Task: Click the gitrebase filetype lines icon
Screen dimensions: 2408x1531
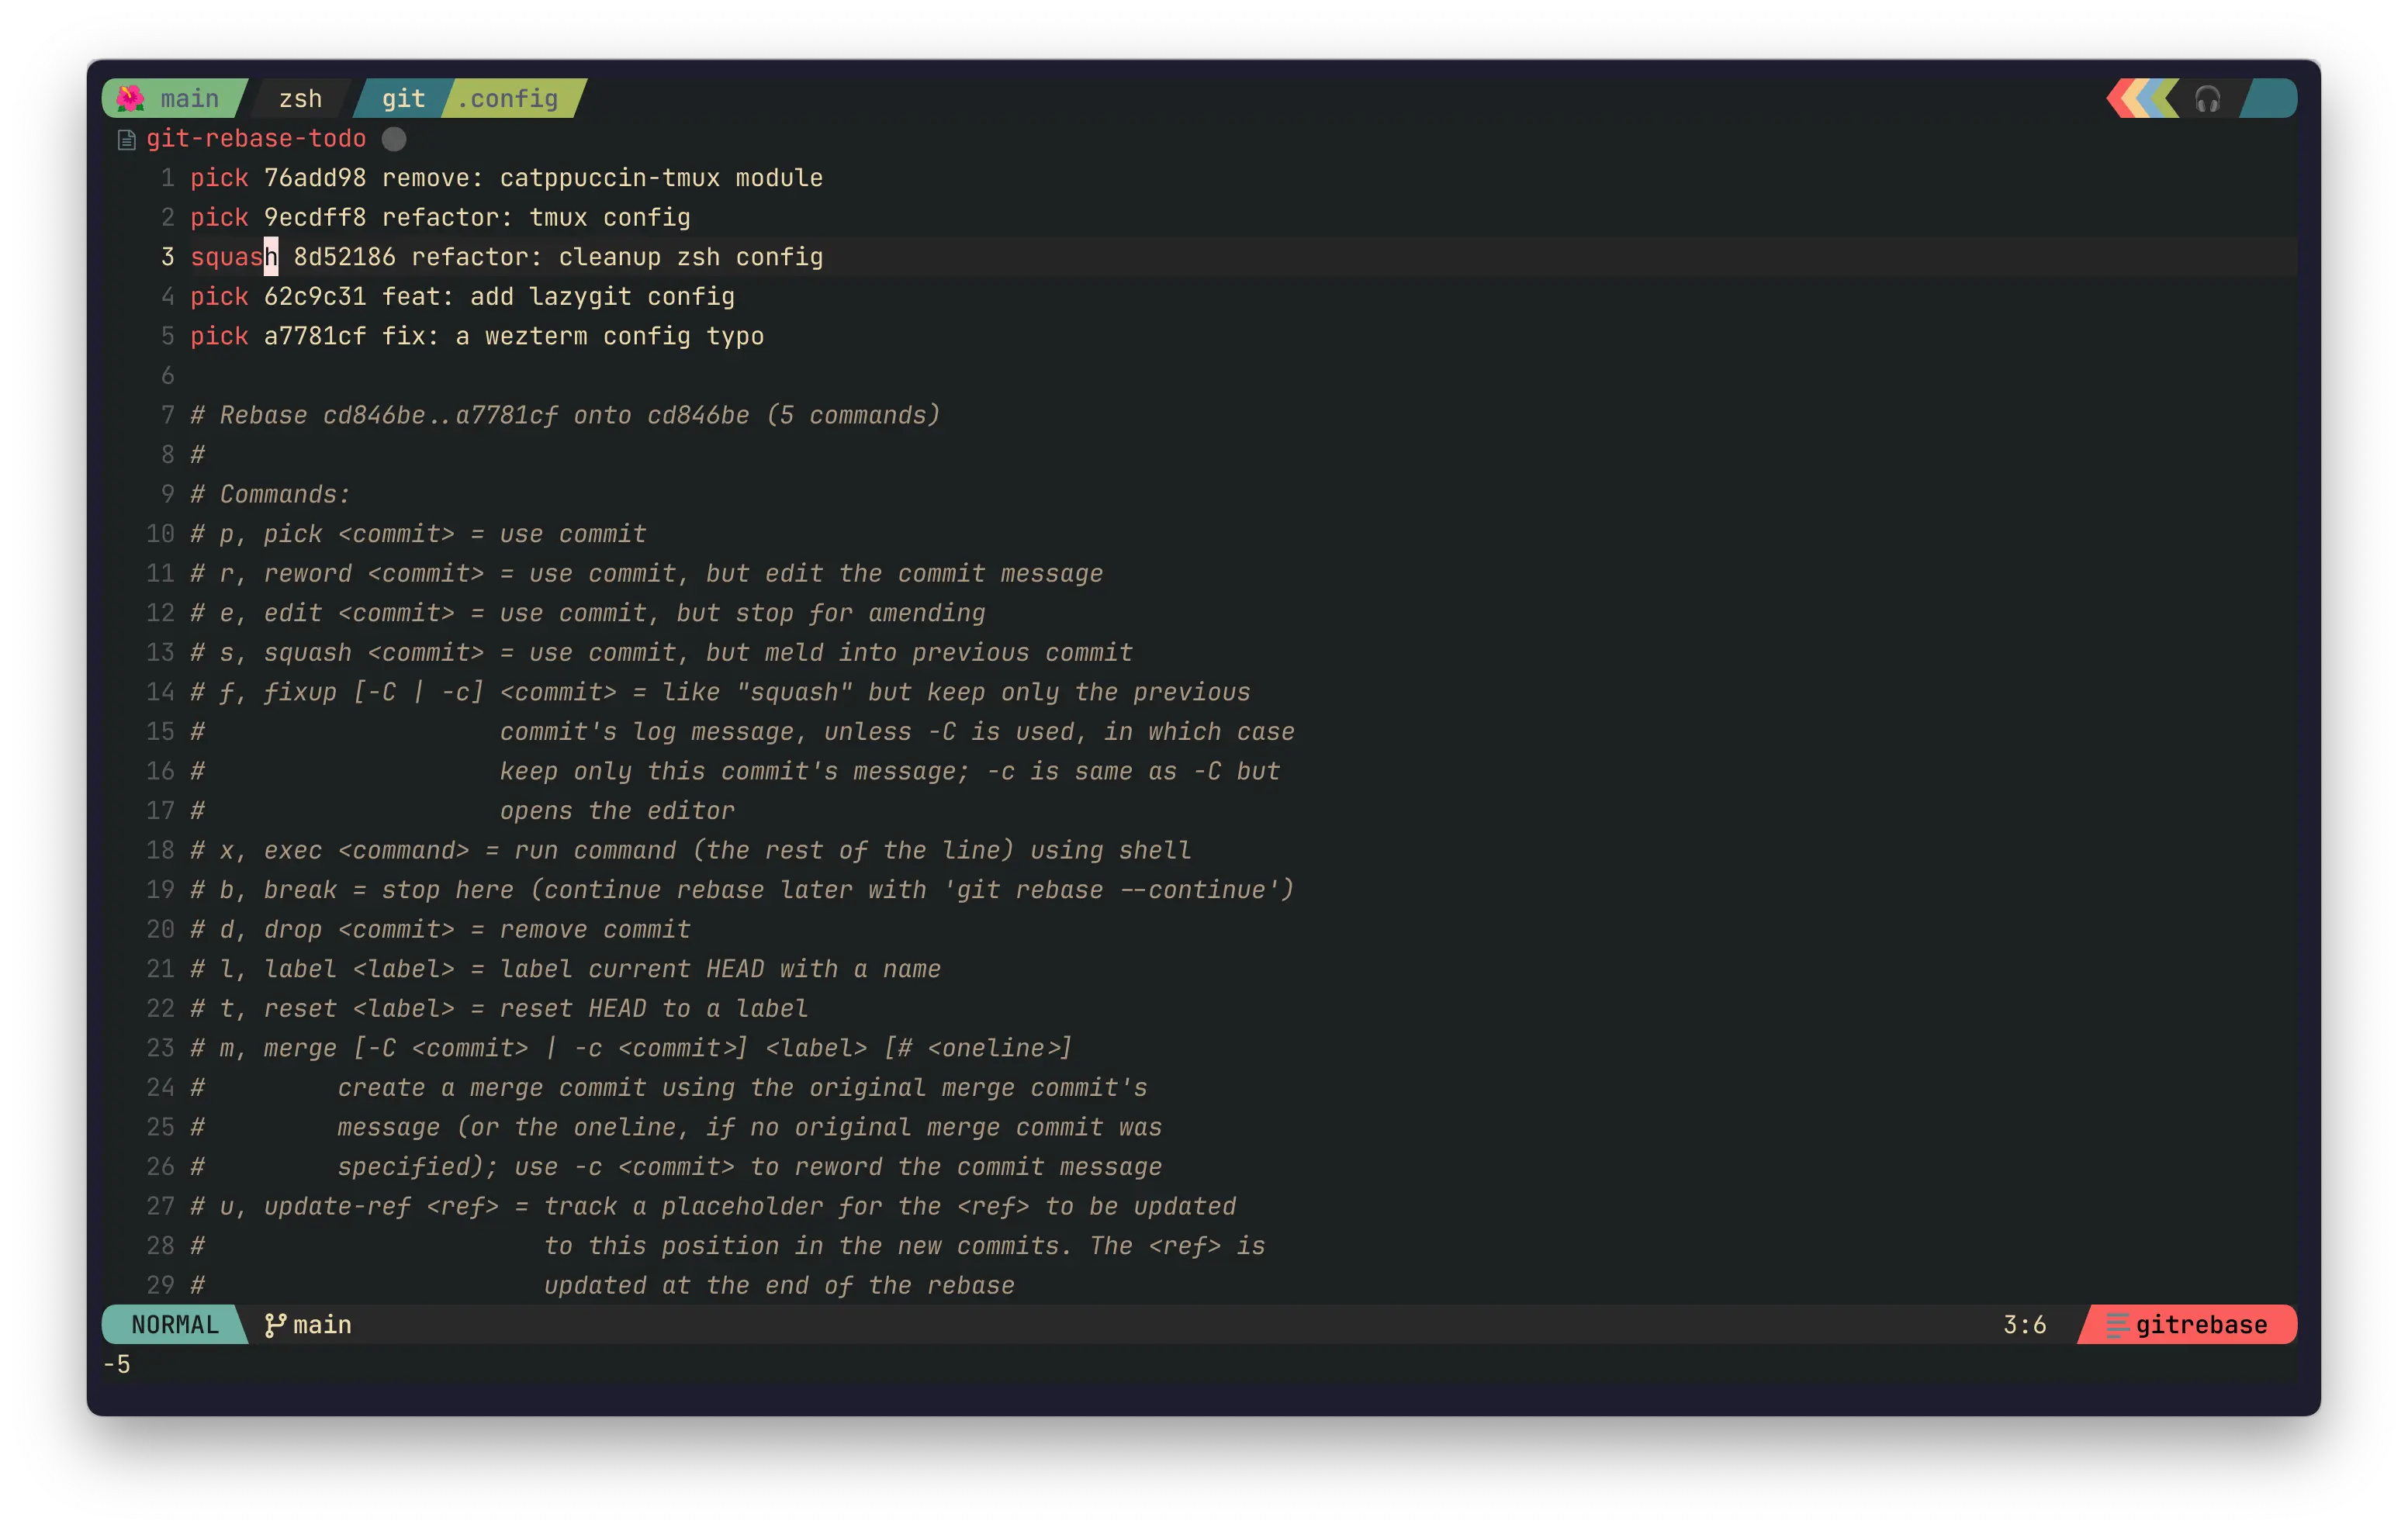Action: (x=2117, y=1325)
